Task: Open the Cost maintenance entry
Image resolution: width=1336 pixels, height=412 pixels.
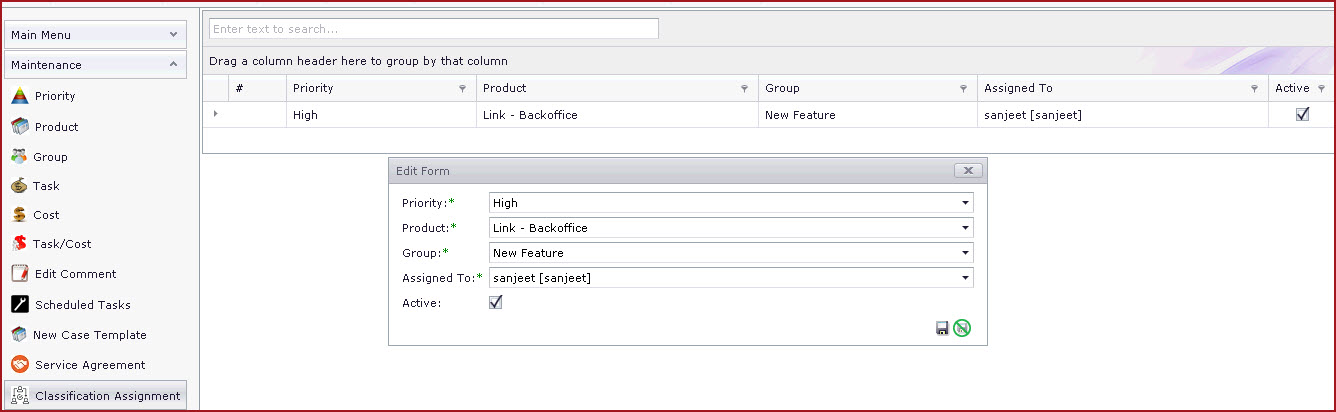Action: point(46,215)
